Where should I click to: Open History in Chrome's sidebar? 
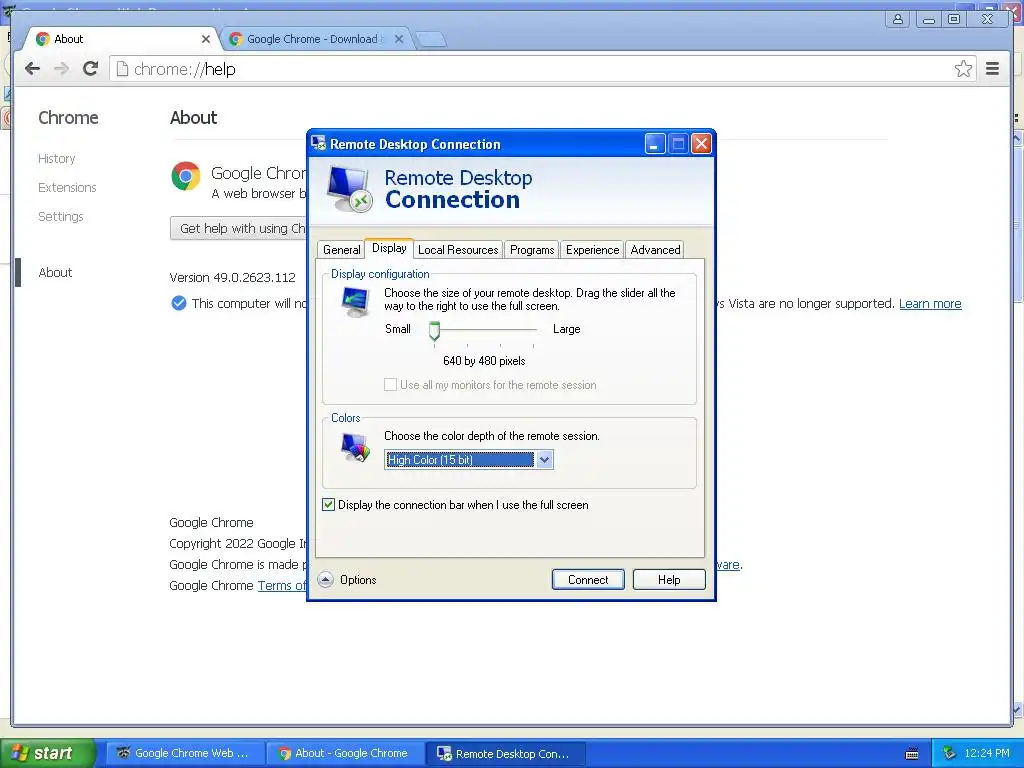tap(57, 159)
